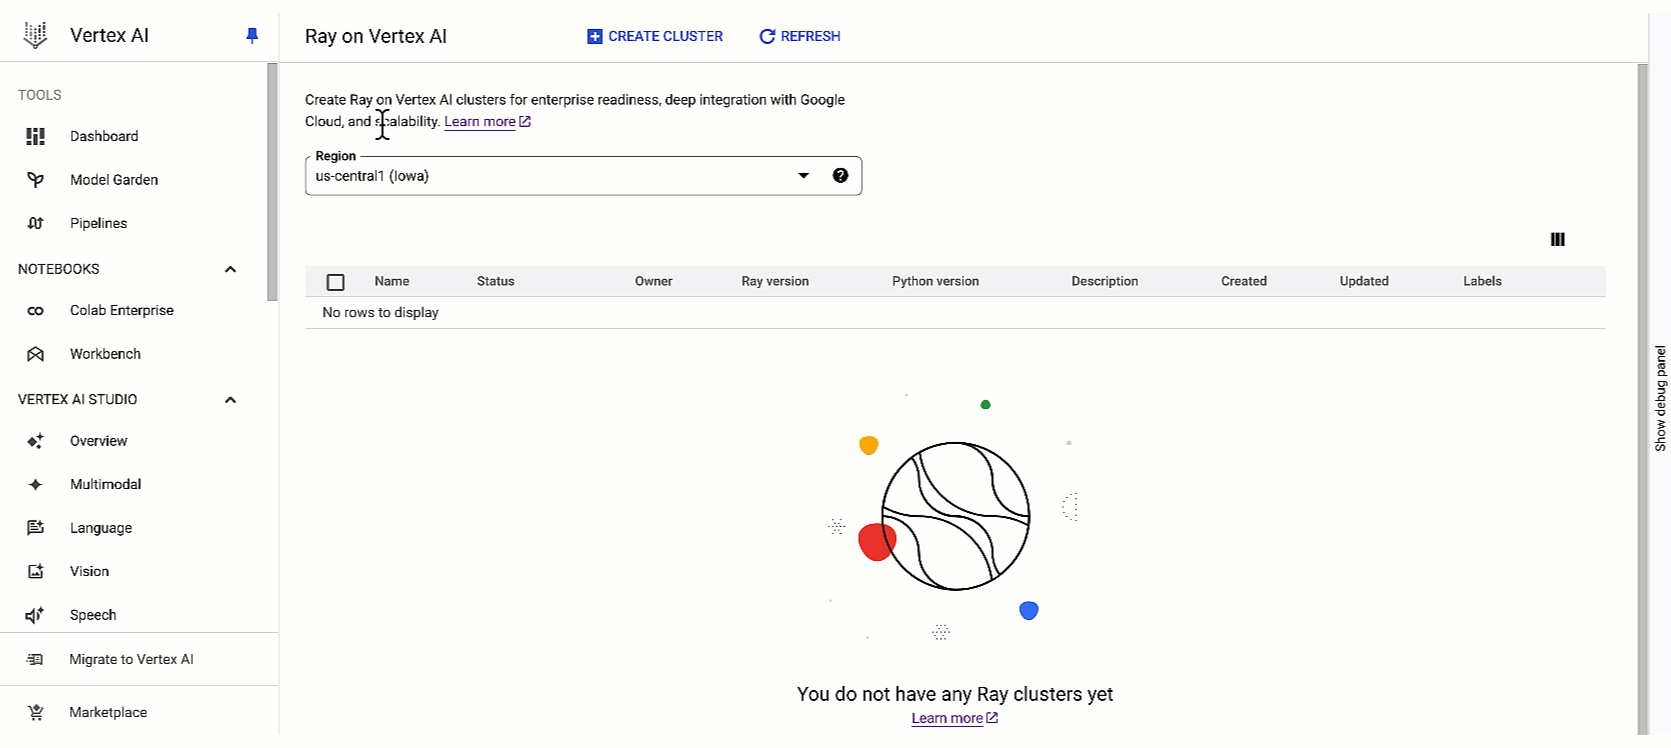Click the Pipelines icon in sidebar
Screen dimensions: 1671x748
pos(36,223)
